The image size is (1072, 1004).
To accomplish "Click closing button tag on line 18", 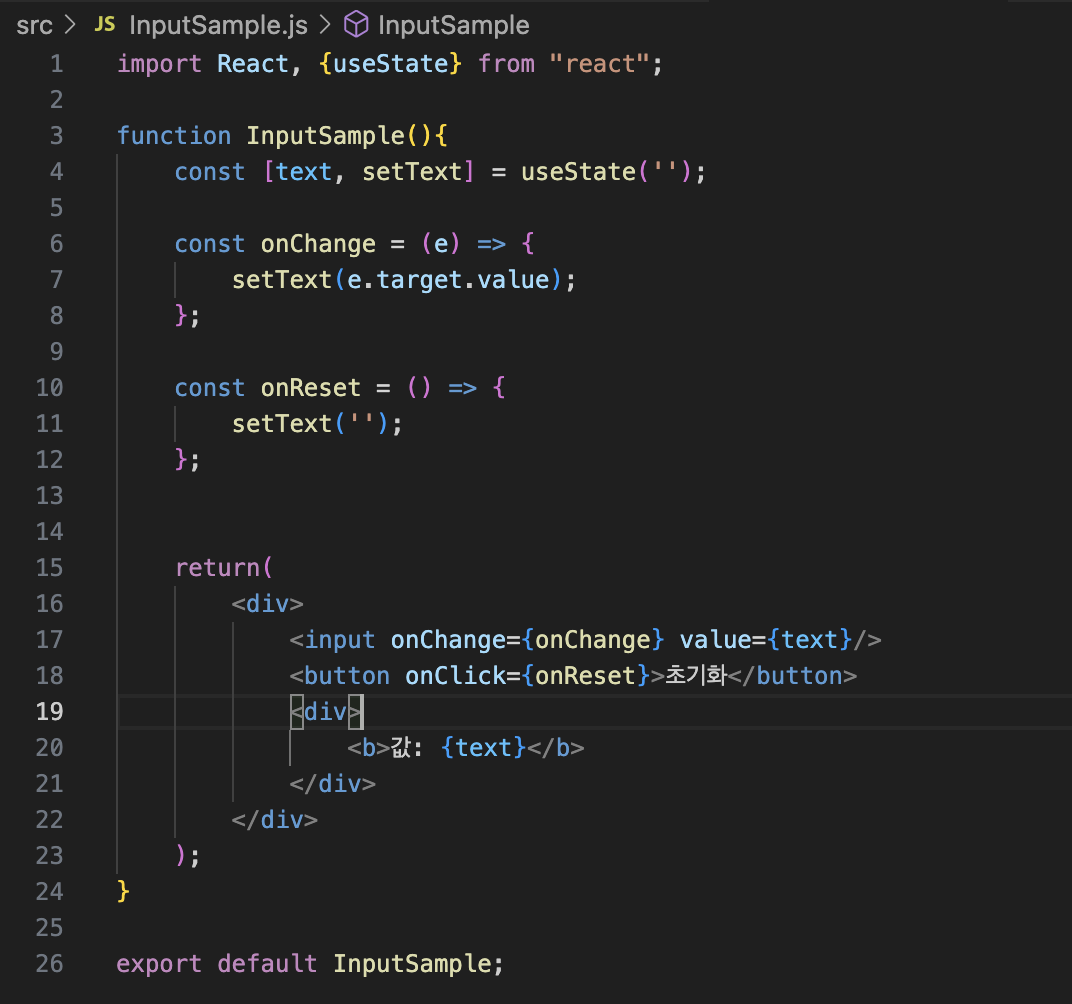I will pos(792,676).
